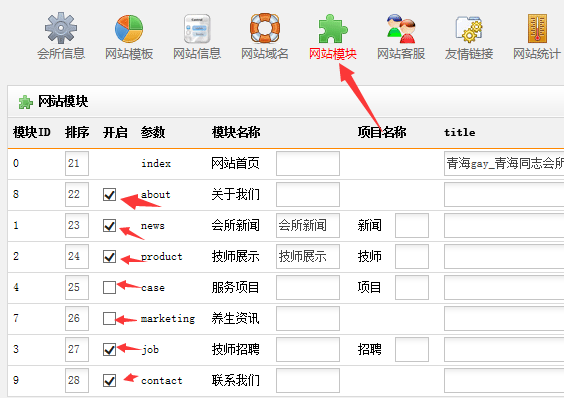Click the 模块ID column header
The image size is (564, 398).
click(32, 132)
